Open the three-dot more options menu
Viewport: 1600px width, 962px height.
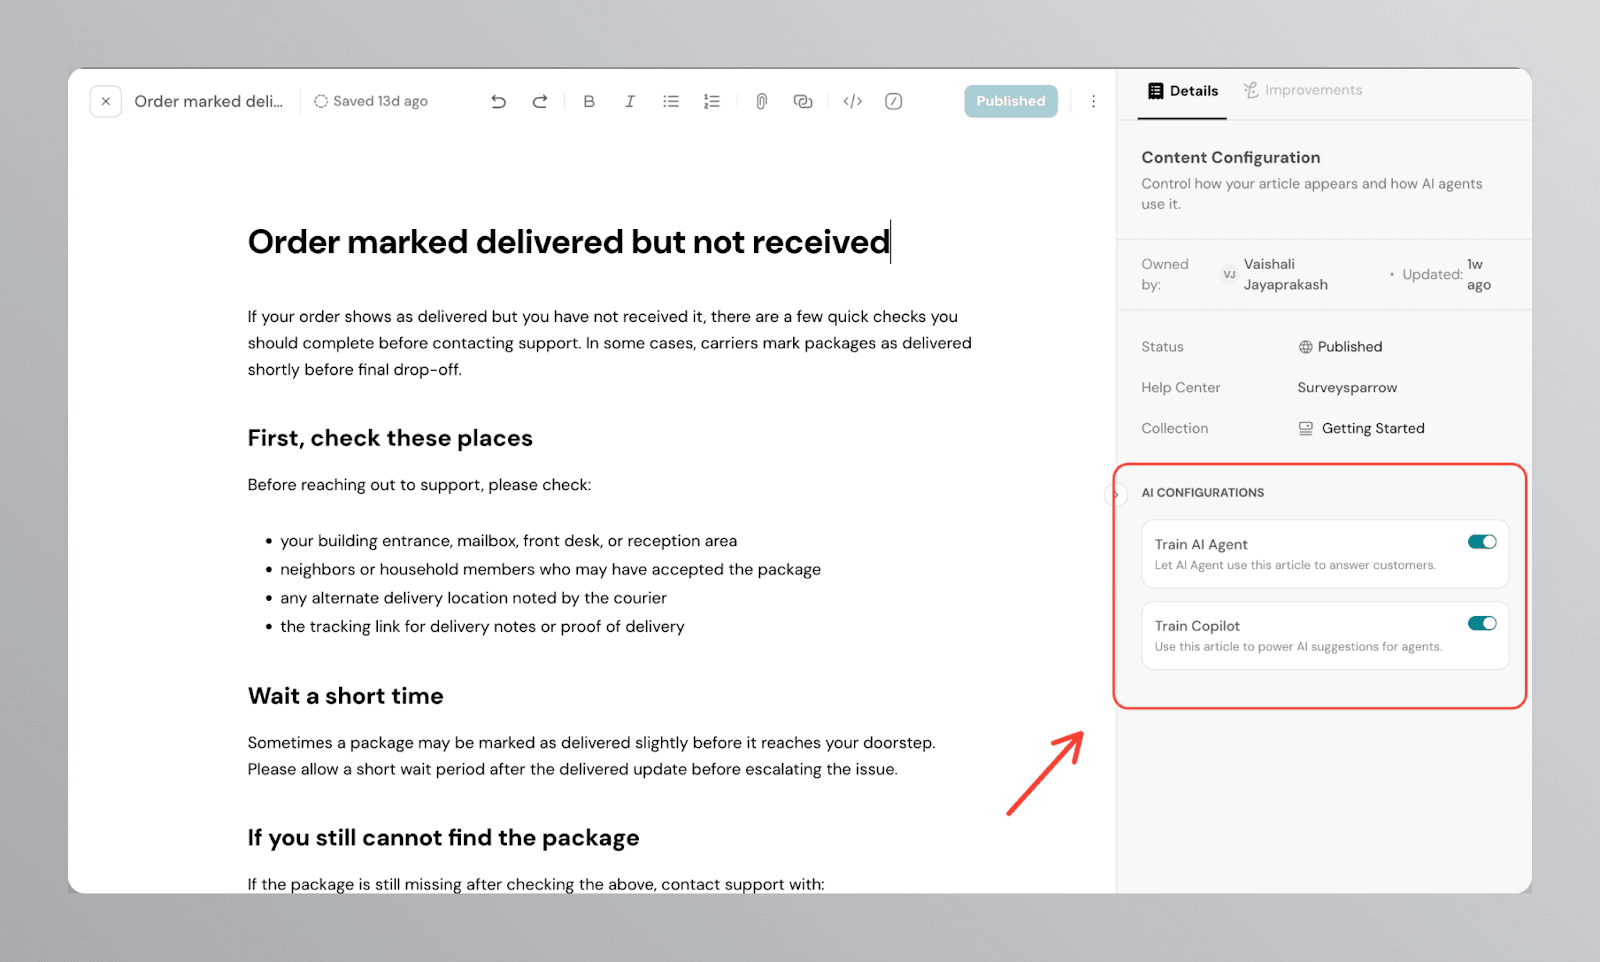(1093, 101)
